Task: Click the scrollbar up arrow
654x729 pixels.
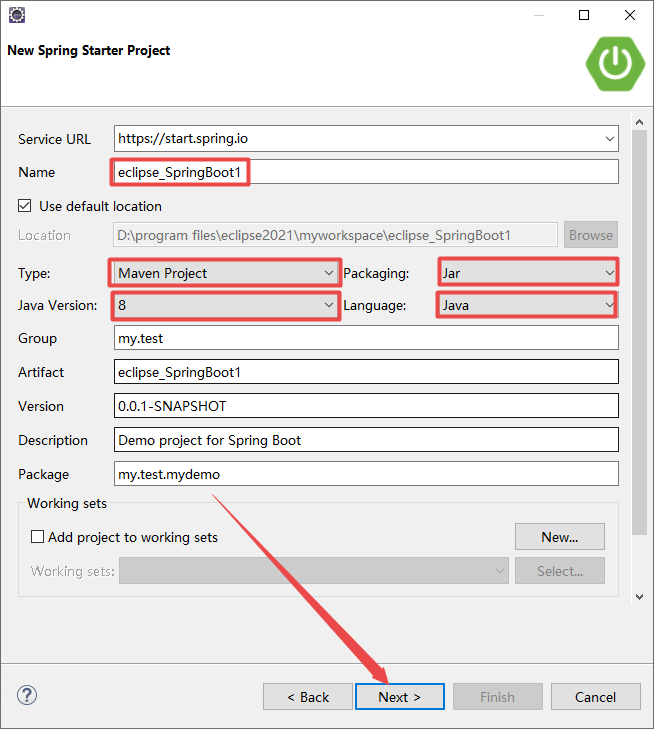Action: [x=640, y=122]
